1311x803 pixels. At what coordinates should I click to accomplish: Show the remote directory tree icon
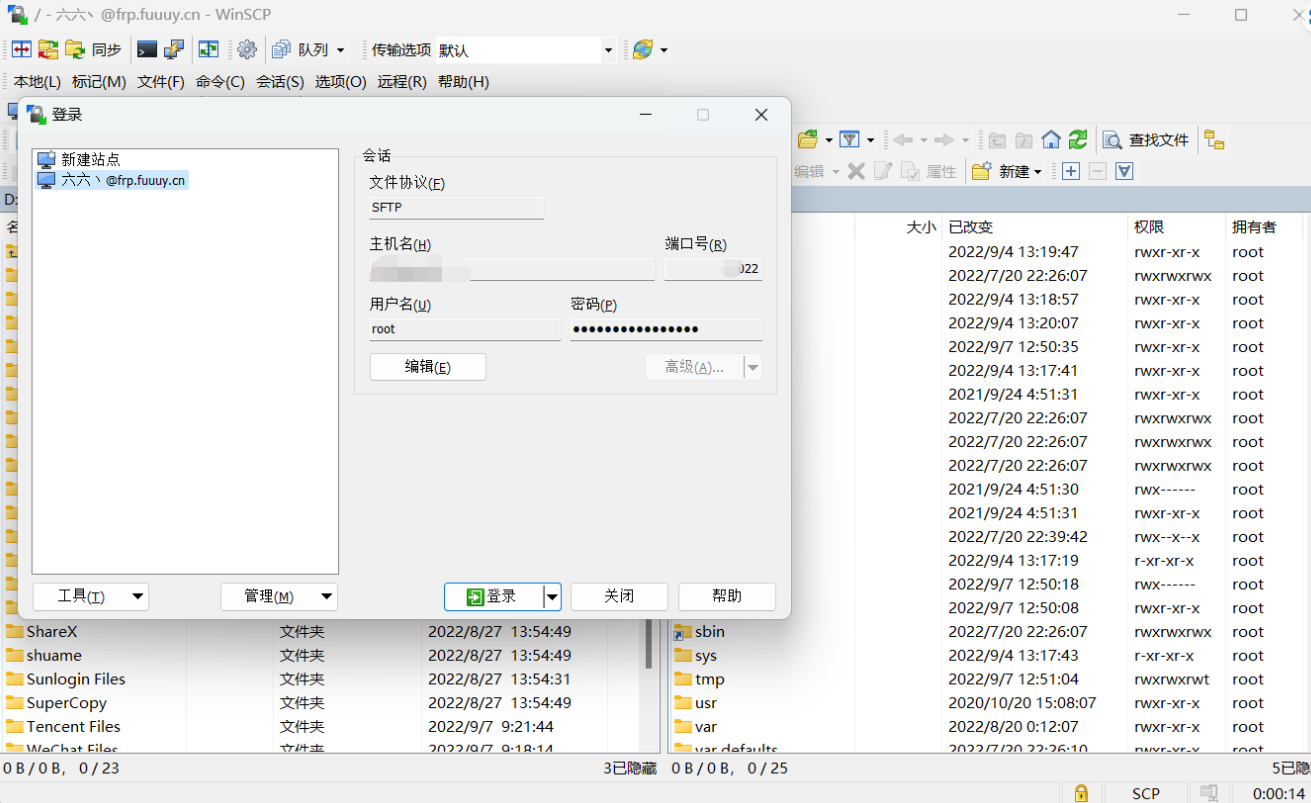(1214, 140)
